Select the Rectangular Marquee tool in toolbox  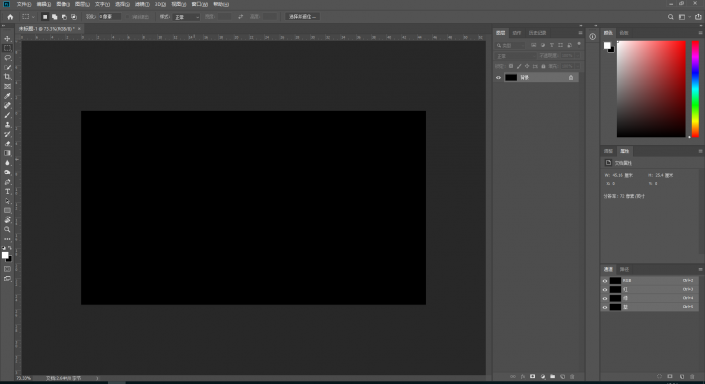[7, 48]
